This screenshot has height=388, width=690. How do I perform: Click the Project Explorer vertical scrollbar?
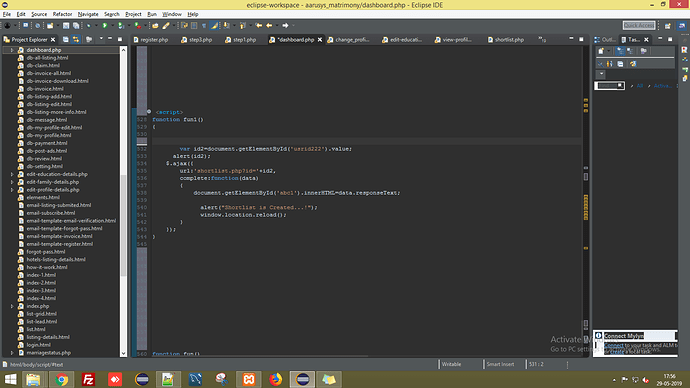(123, 202)
